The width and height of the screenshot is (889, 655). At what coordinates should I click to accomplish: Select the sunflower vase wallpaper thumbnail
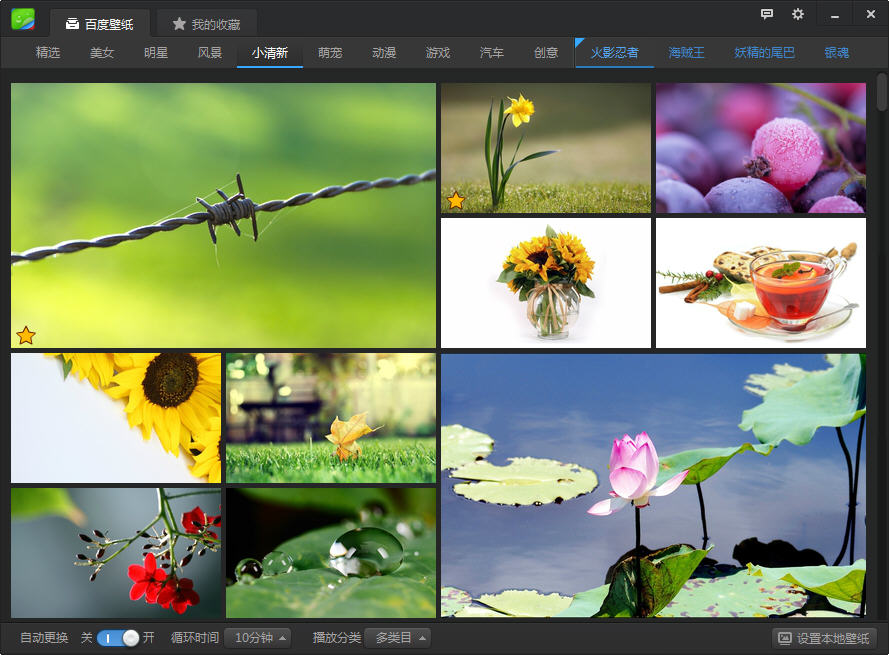[x=546, y=283]
